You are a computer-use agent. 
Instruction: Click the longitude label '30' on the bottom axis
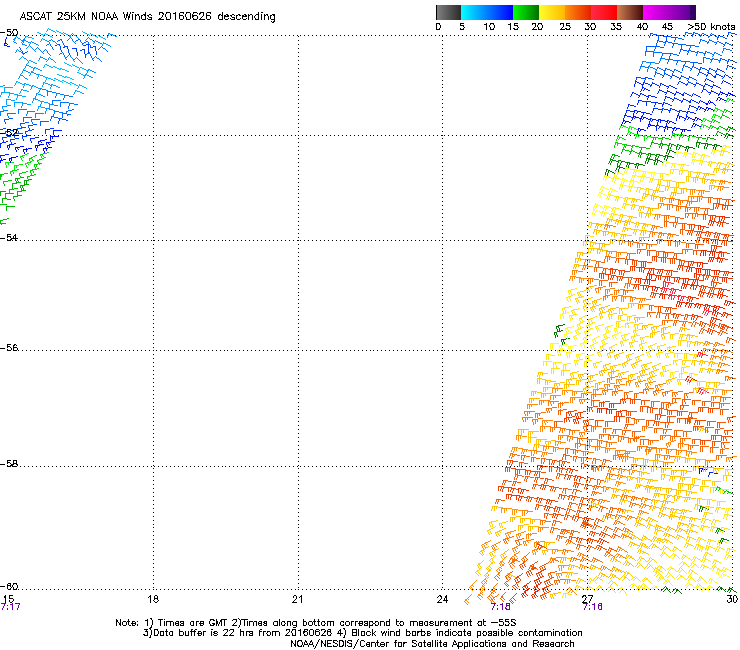pyautogui.click(x=732, y=599)
